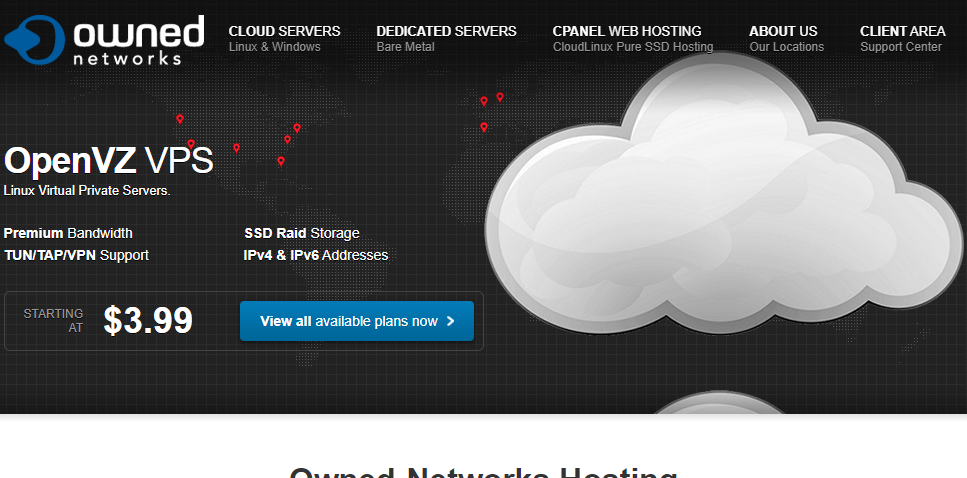Click the View all available plans now button
The height and width of the screenshot is (478, 967).
tap(356, 321)
